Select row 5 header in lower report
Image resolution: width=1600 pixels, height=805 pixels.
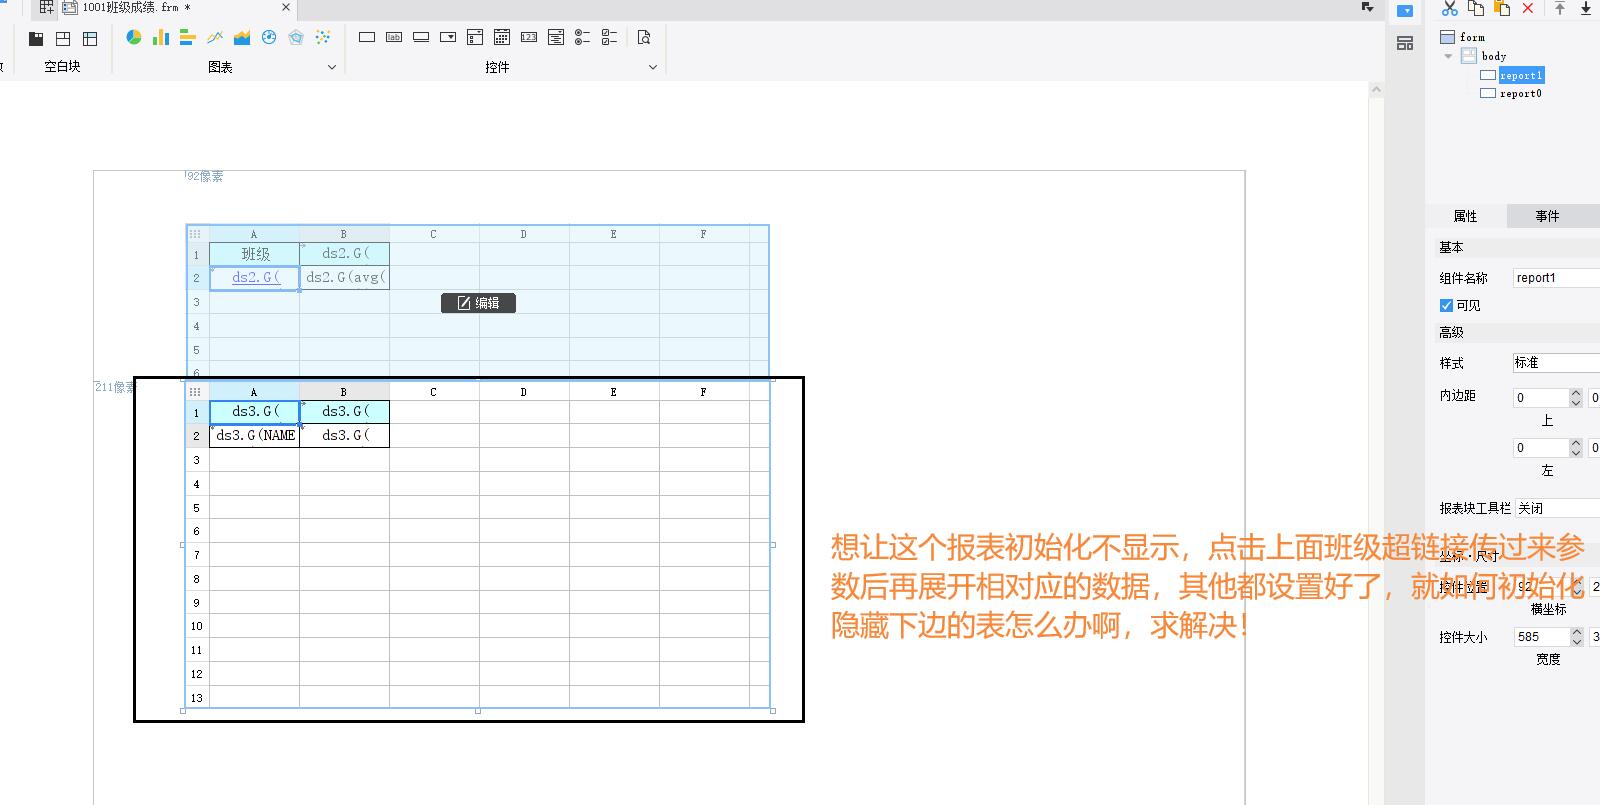(x=197, y=508)
